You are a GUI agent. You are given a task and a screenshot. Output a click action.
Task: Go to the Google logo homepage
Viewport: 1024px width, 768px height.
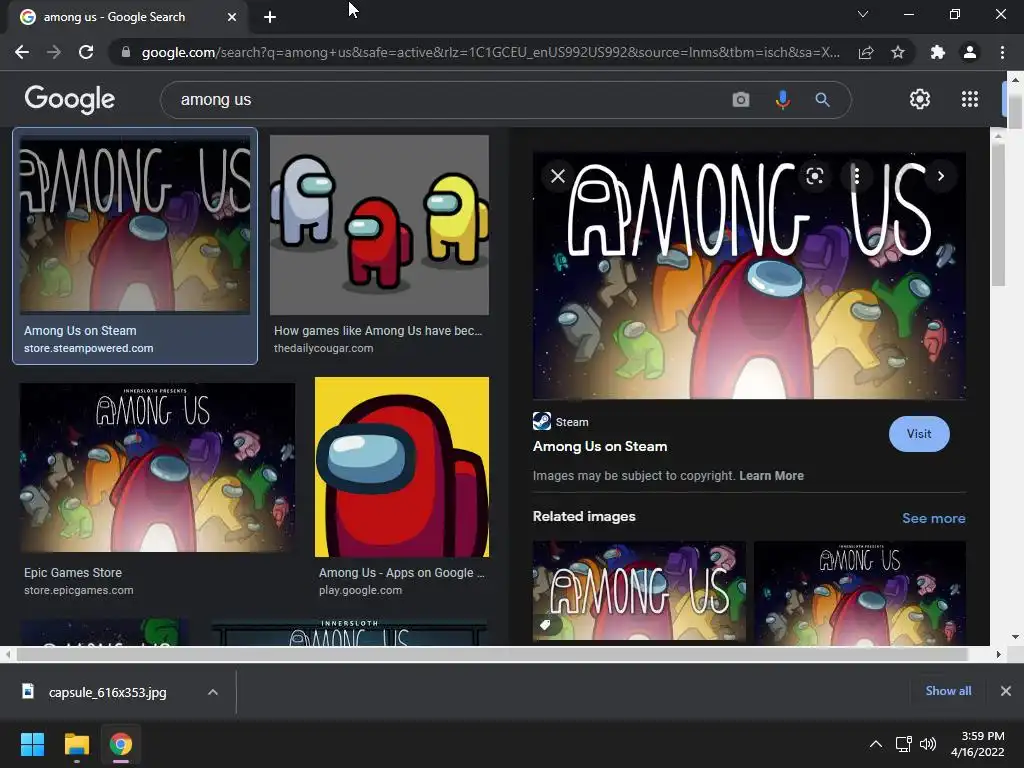pos(70,99)
